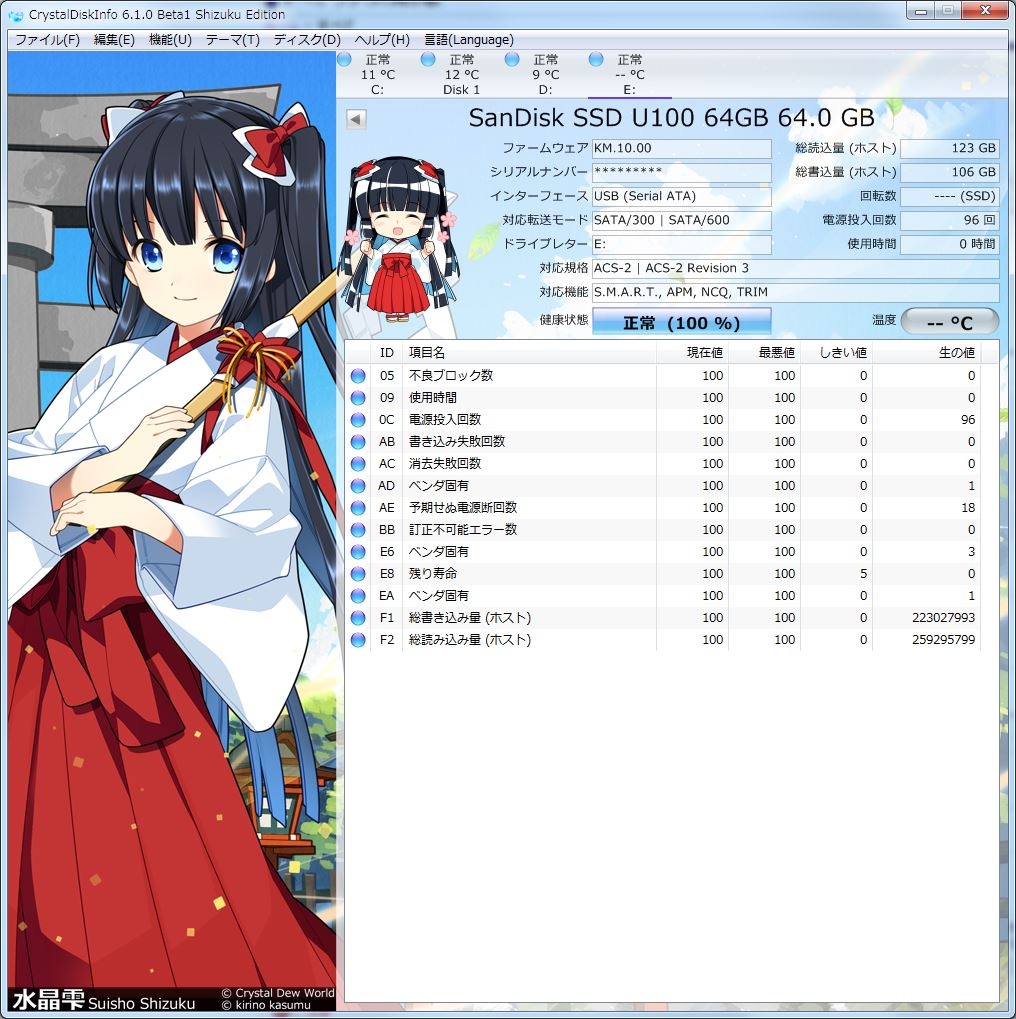Screen dimensions: 1016x1019
Task: Click the total host reads 123 GB field
Action: [950, 148]
